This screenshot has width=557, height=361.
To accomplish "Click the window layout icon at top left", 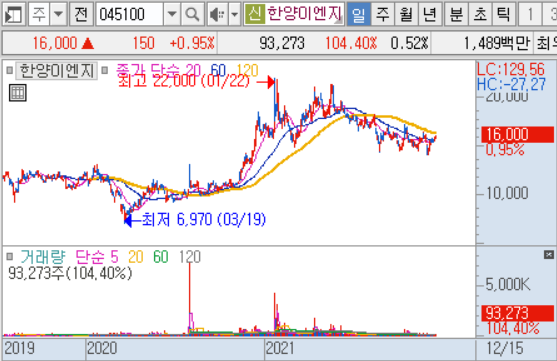I will pyautogui.click(x=13, y=14).
